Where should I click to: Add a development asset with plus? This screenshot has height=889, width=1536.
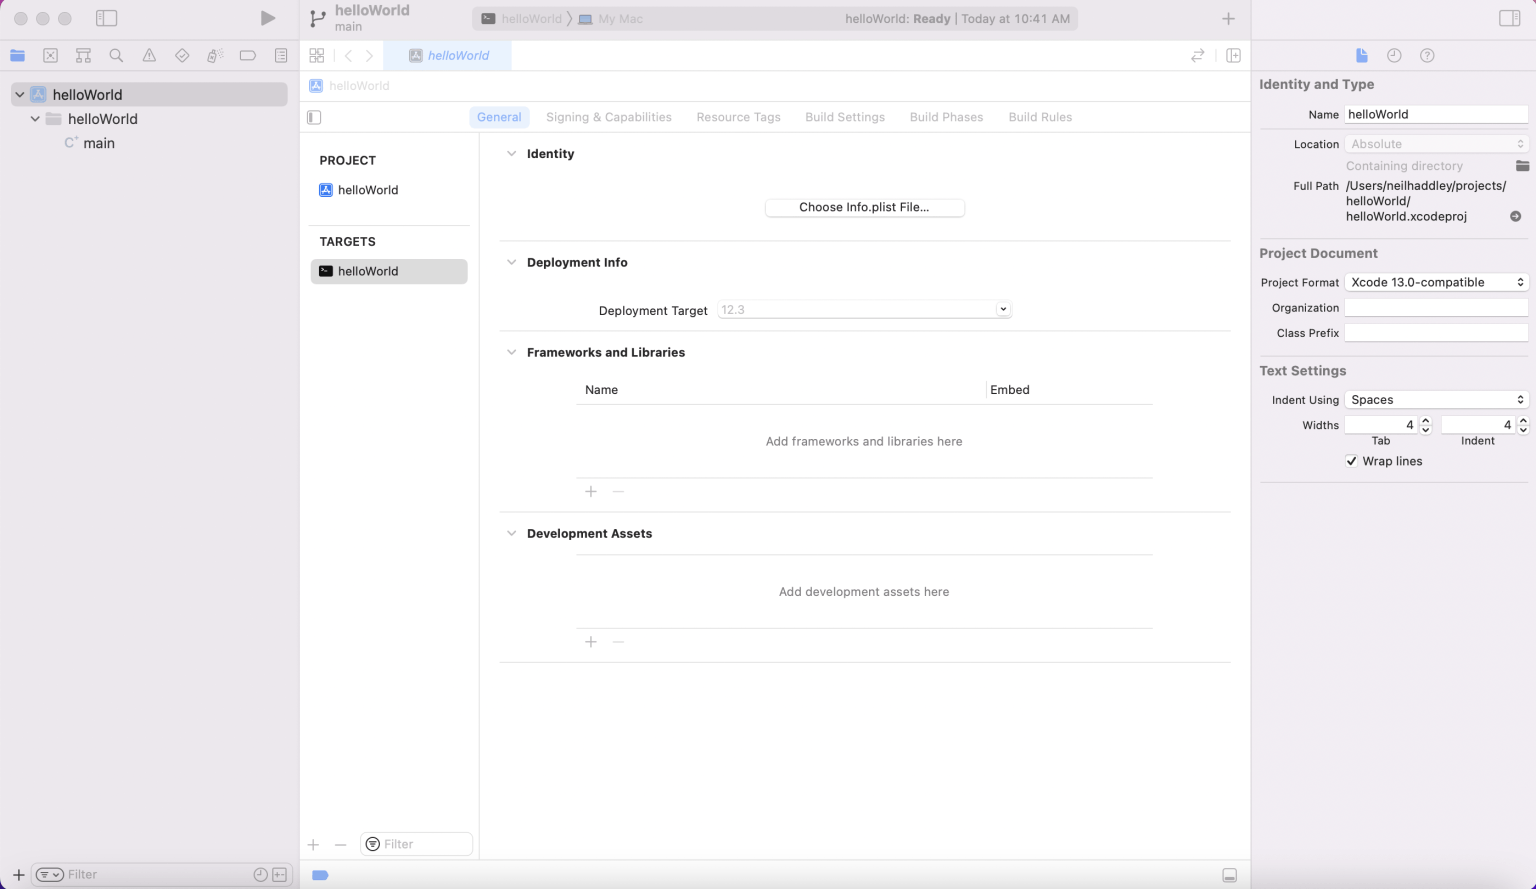[591, 642]
